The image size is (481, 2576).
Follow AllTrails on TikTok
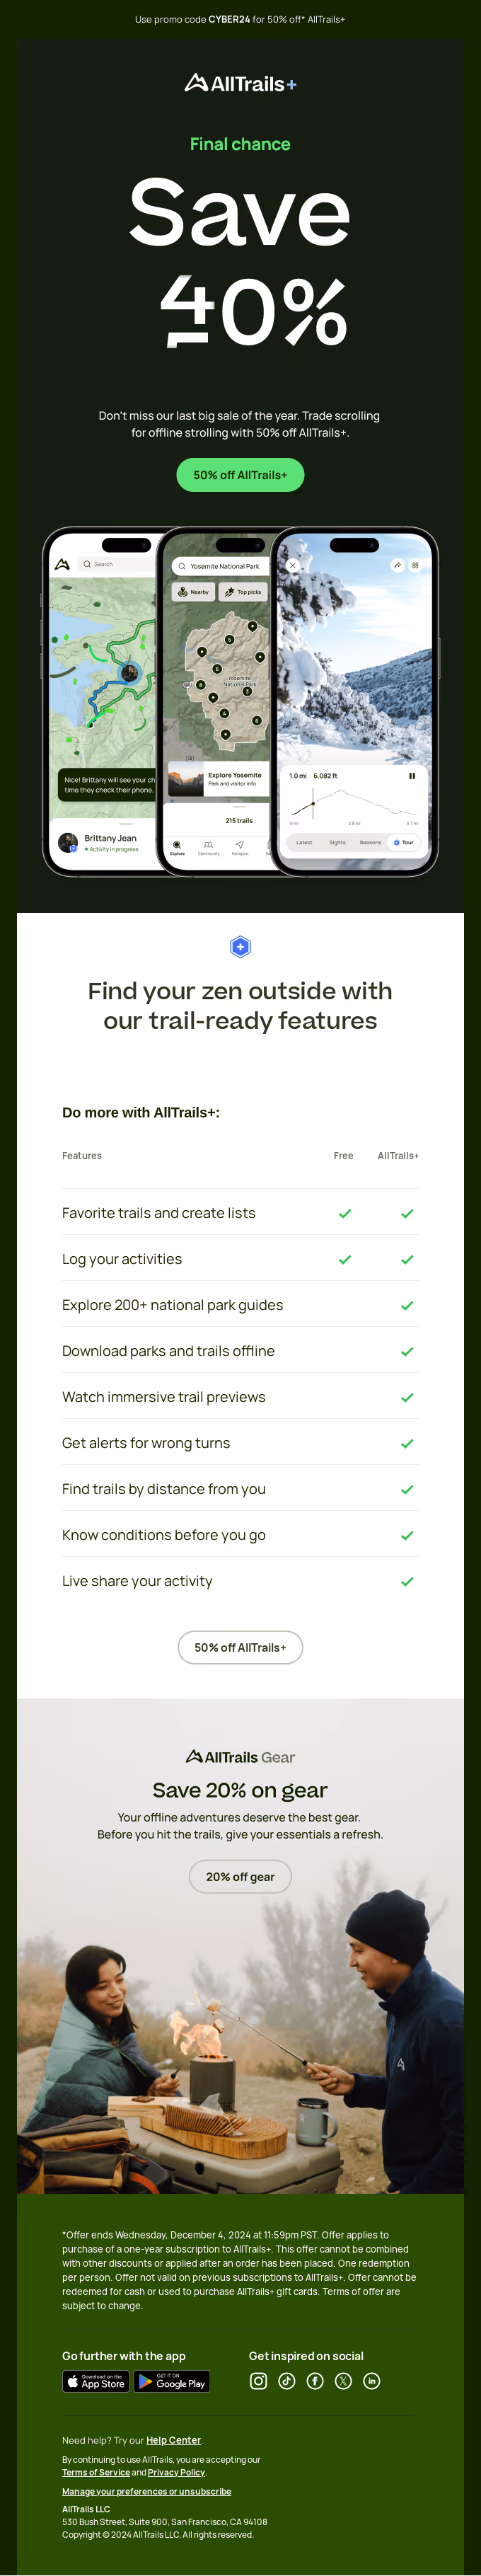pyautogui.click(x=287, y=2381)
